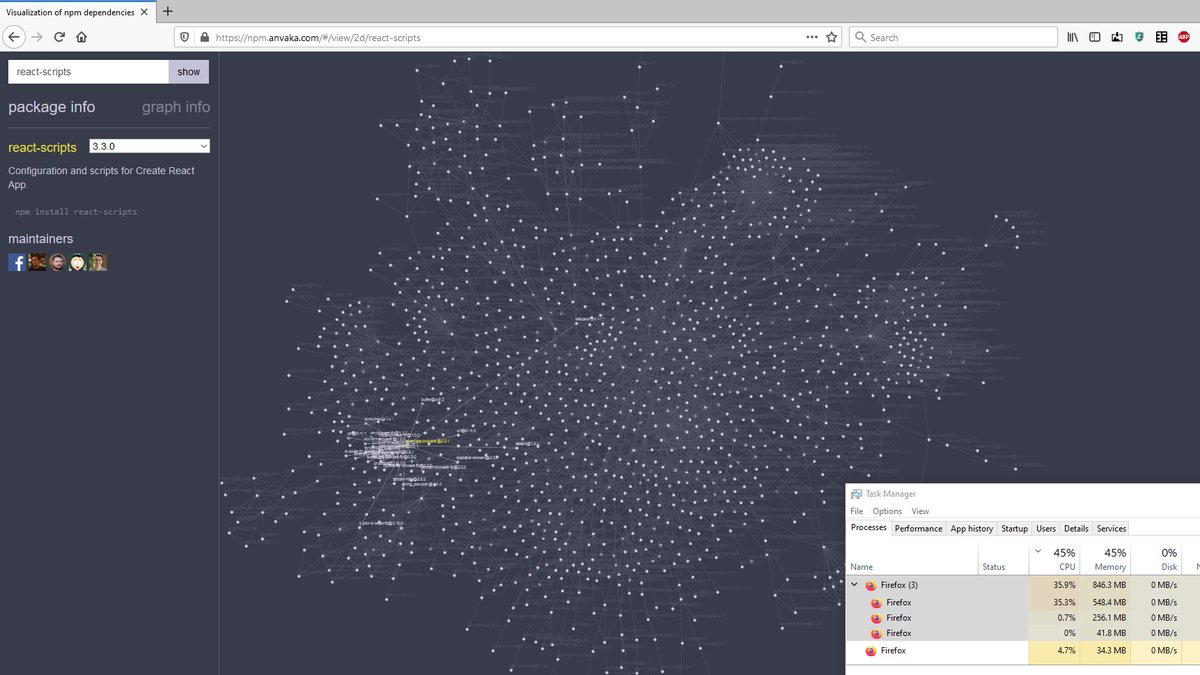Image resolution: width=1200 pixels, height=675 pixels.
Task: Switch to Users tab in Task Manager
Action: [1046, 528]
